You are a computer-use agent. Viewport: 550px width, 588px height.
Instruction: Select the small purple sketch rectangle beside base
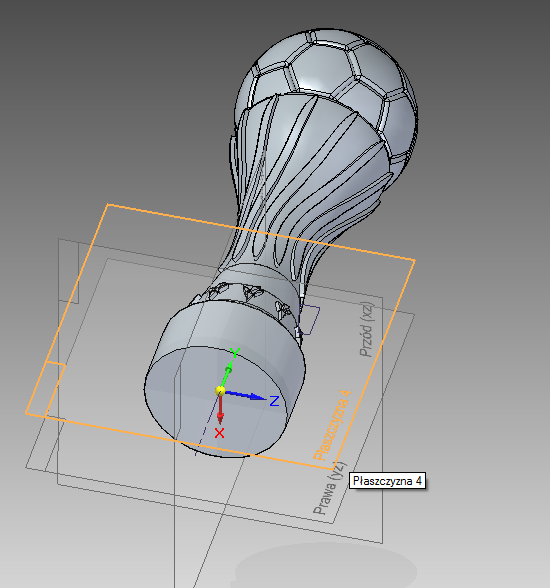tap(309, 320)
